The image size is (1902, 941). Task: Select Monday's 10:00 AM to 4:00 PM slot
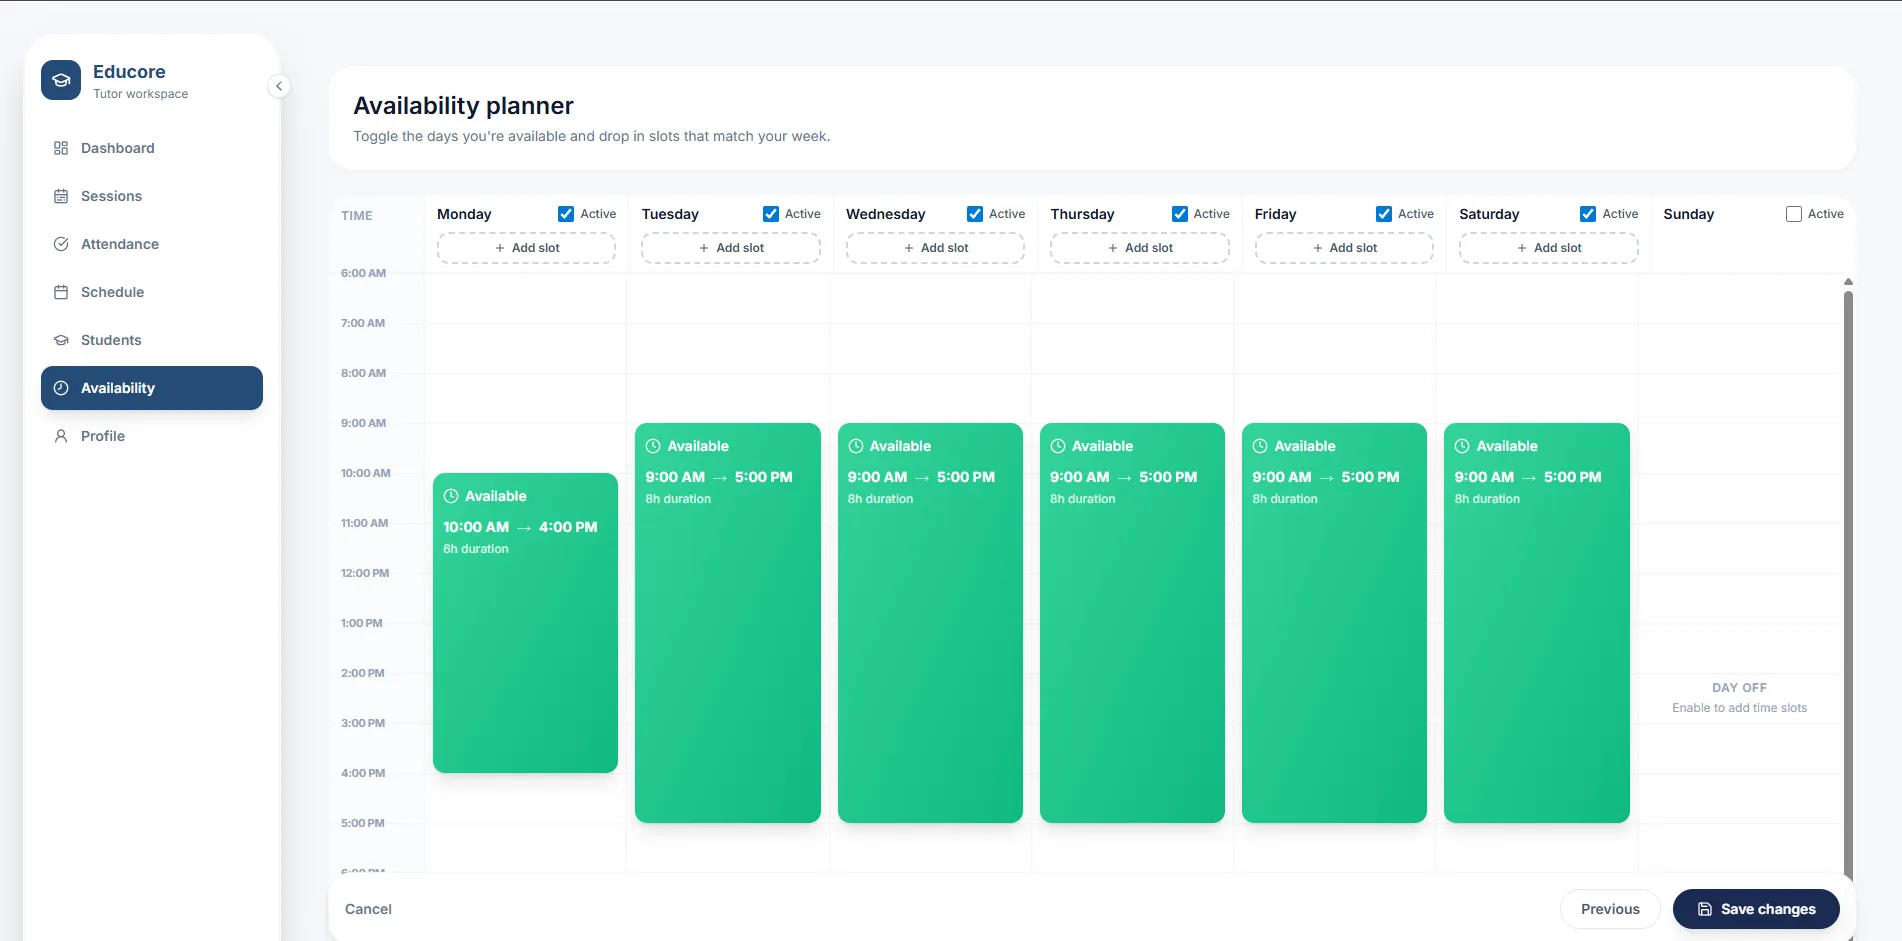525,623
